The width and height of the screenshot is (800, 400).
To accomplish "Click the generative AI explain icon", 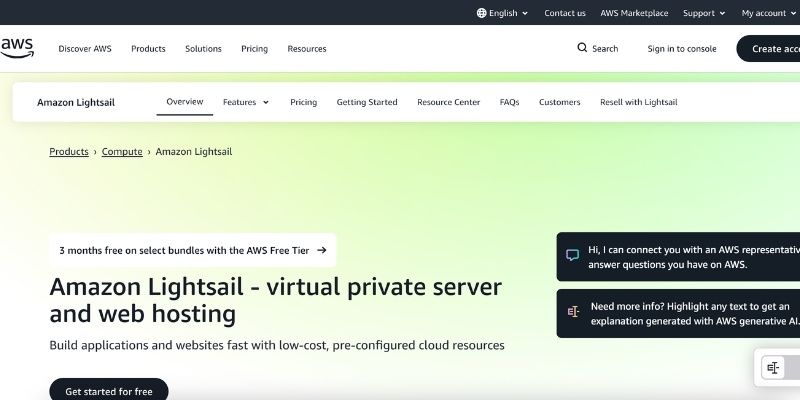I will [572, 312].
